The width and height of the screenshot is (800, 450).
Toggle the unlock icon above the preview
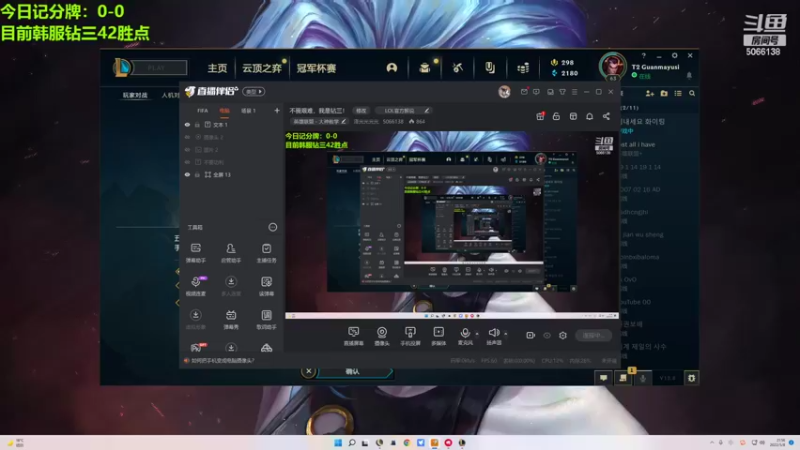click(x=556, y=116)
